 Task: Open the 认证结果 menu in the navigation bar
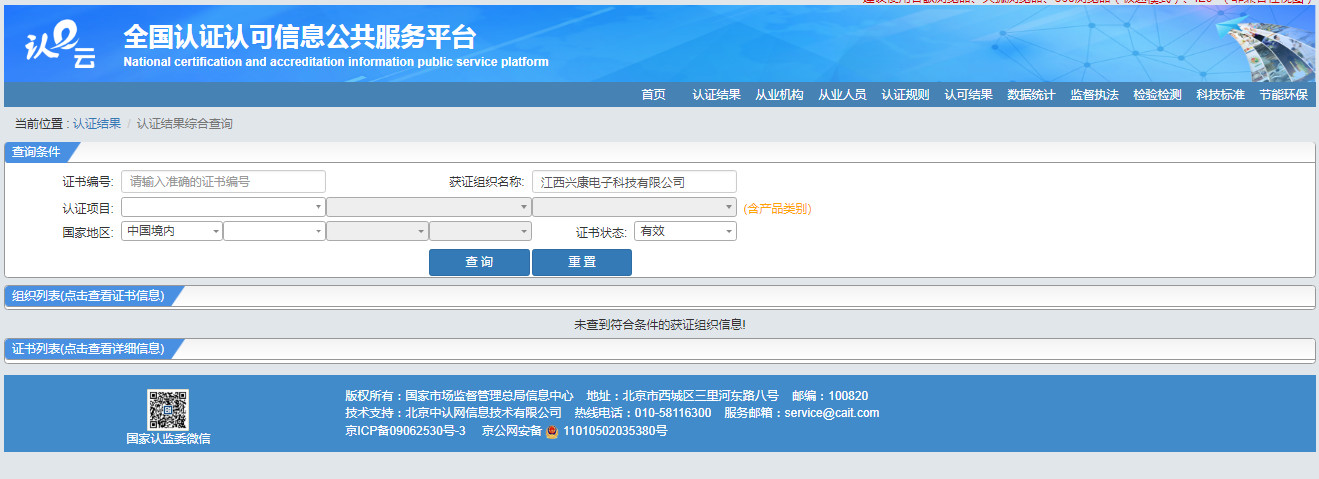pyautogui.click(x=717, y=95)
